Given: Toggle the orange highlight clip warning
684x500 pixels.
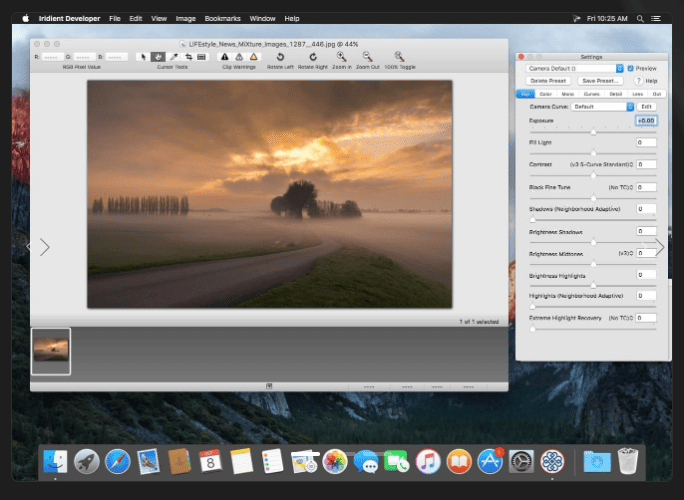Looking at the screenshot, I should (x=253, y=57).
